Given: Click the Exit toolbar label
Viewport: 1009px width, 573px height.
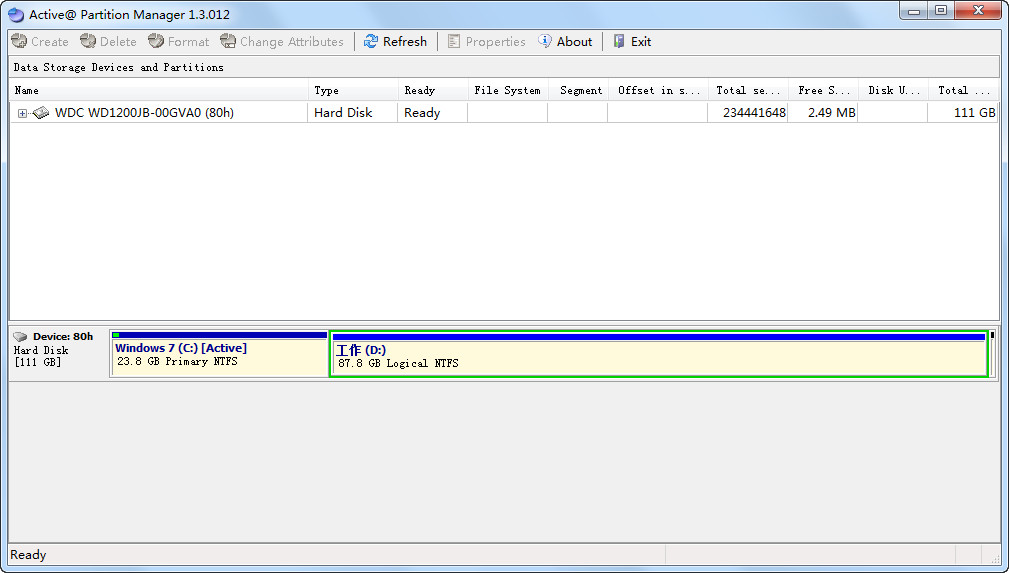Looking at the screenshot, I should pos(641,41).
